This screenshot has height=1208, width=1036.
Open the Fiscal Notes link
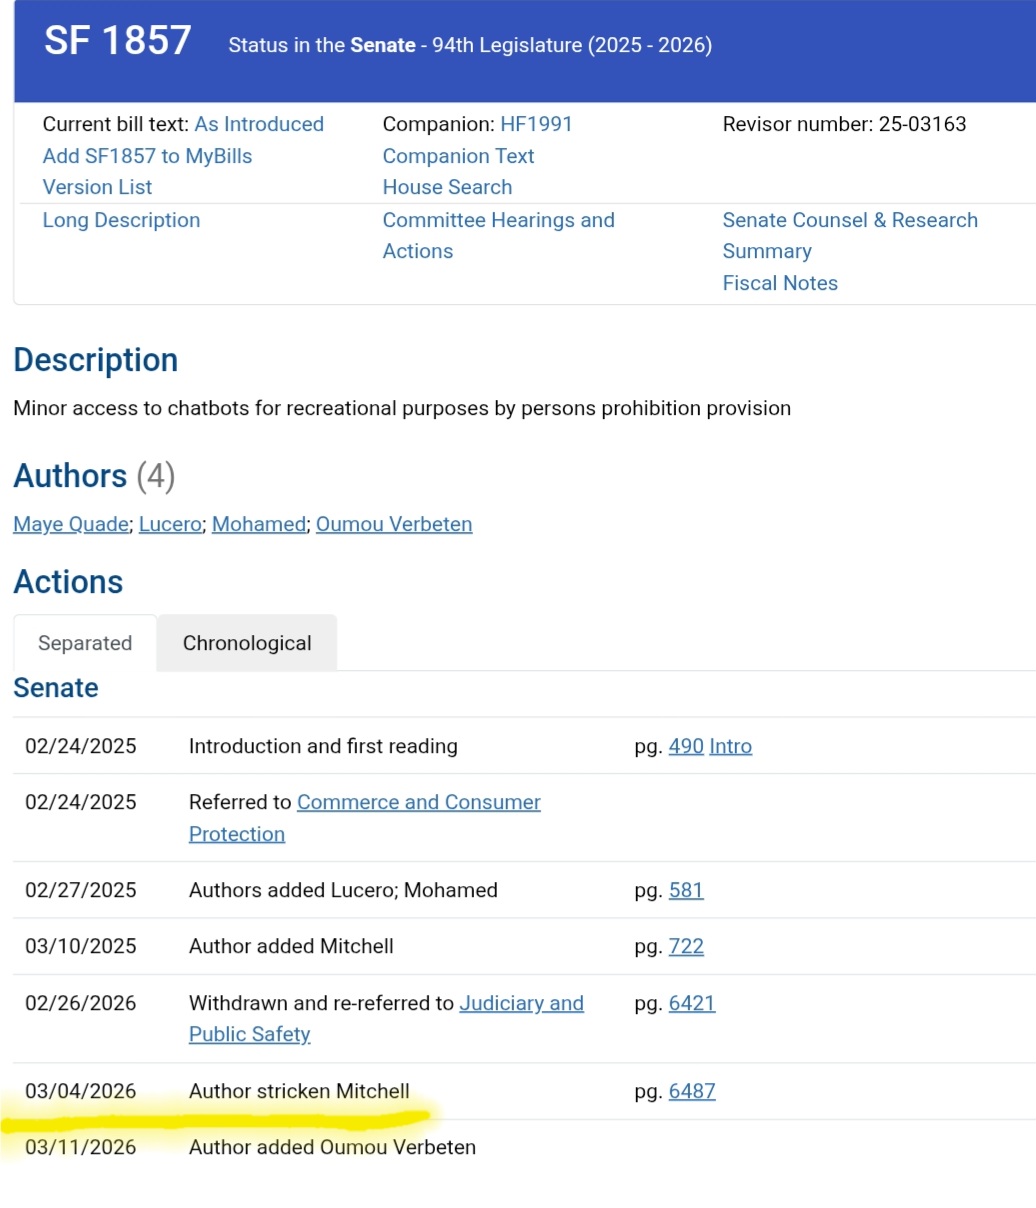[780, 283]
